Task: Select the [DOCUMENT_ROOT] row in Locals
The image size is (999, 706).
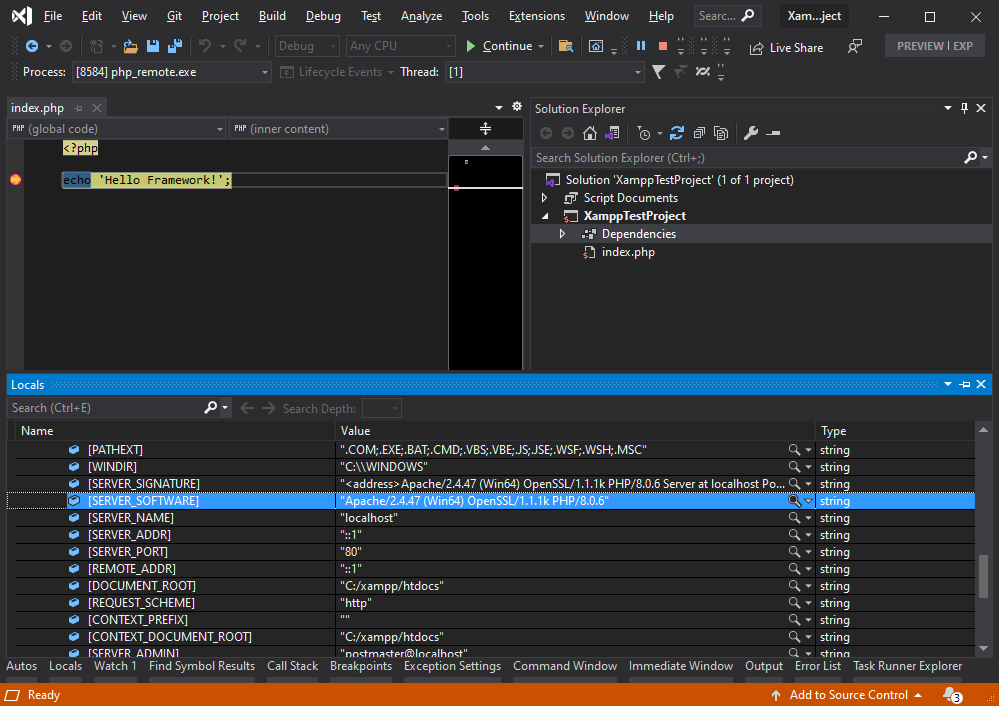Action: (x=491, y=586)
